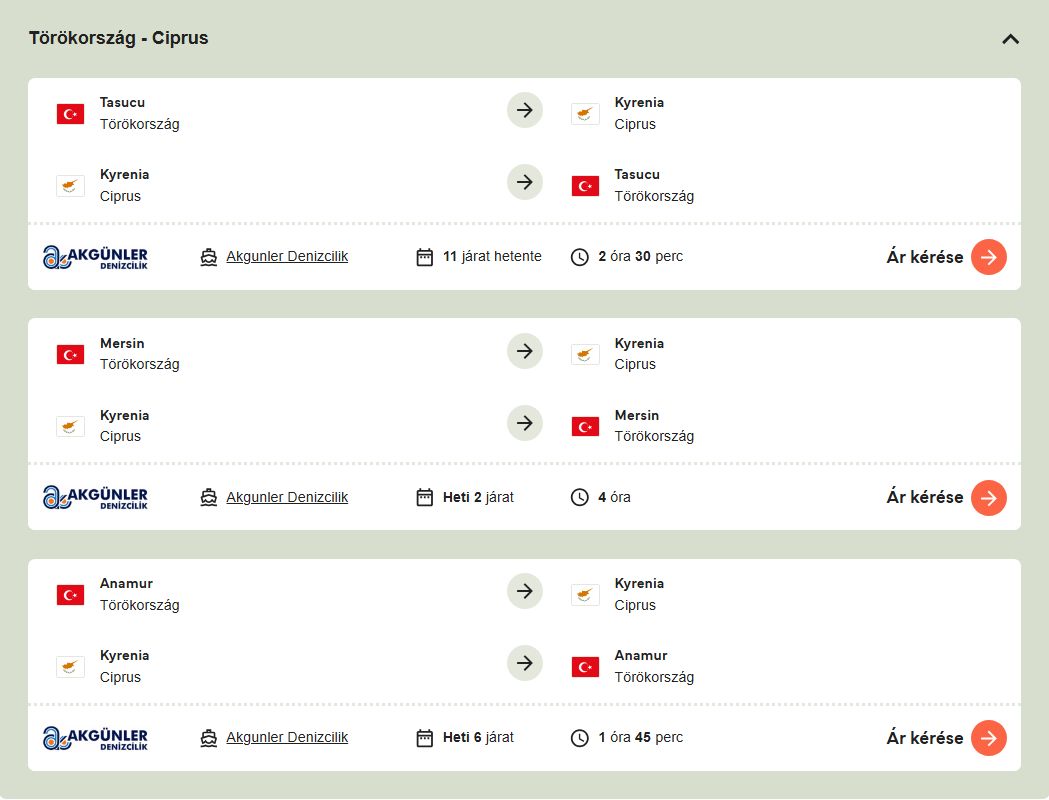This screenshot has height=800, width=1049.
Task: Click clock icon next to 4 óra
Action: [x=580, y=497]
